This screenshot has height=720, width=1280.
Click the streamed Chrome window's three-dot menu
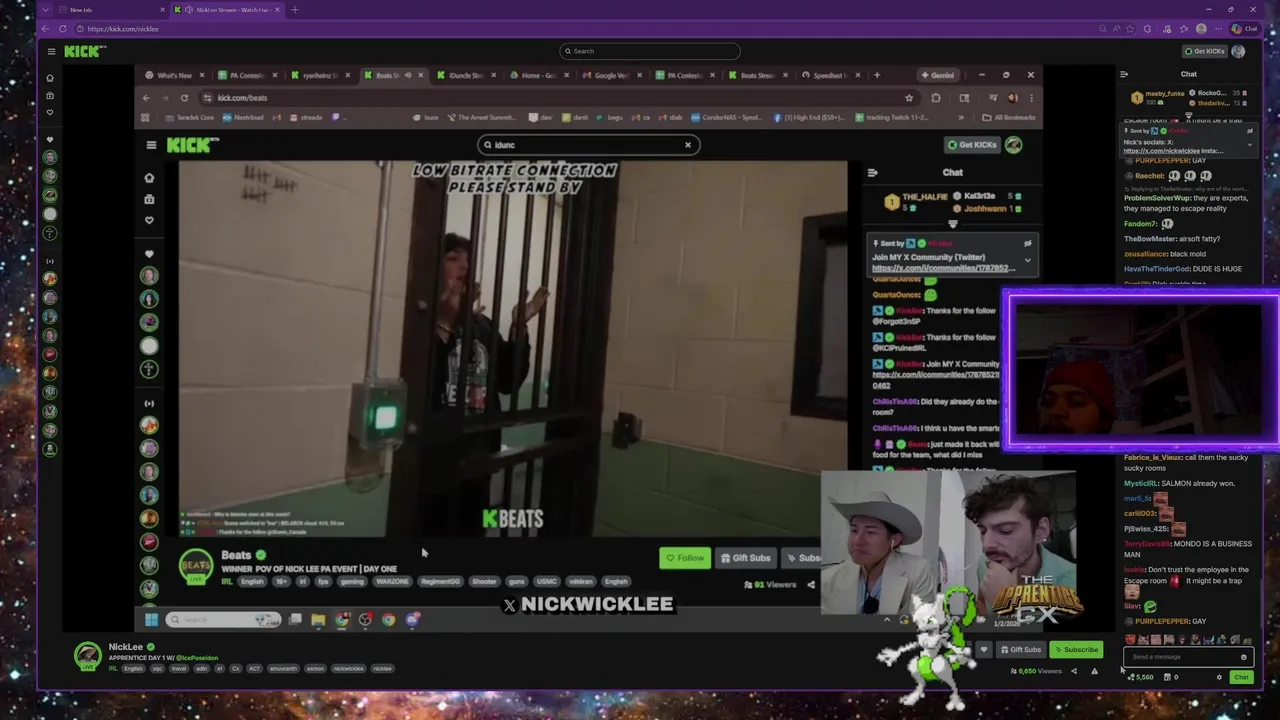point(1031,98)
